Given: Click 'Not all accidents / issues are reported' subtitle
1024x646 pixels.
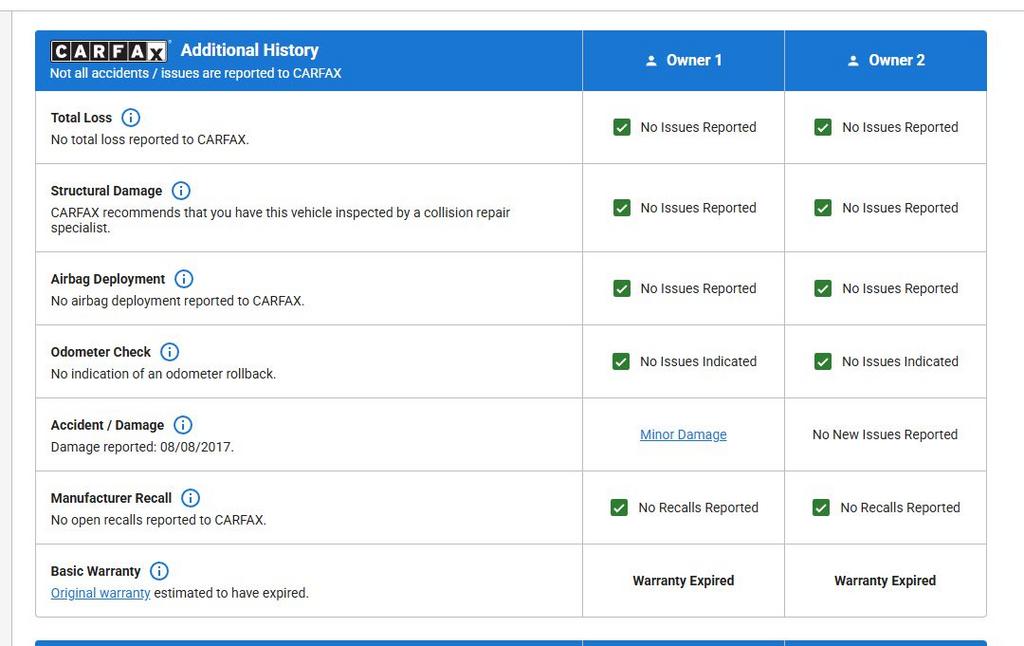Looking at the screenshot, I should click(196, 73).
